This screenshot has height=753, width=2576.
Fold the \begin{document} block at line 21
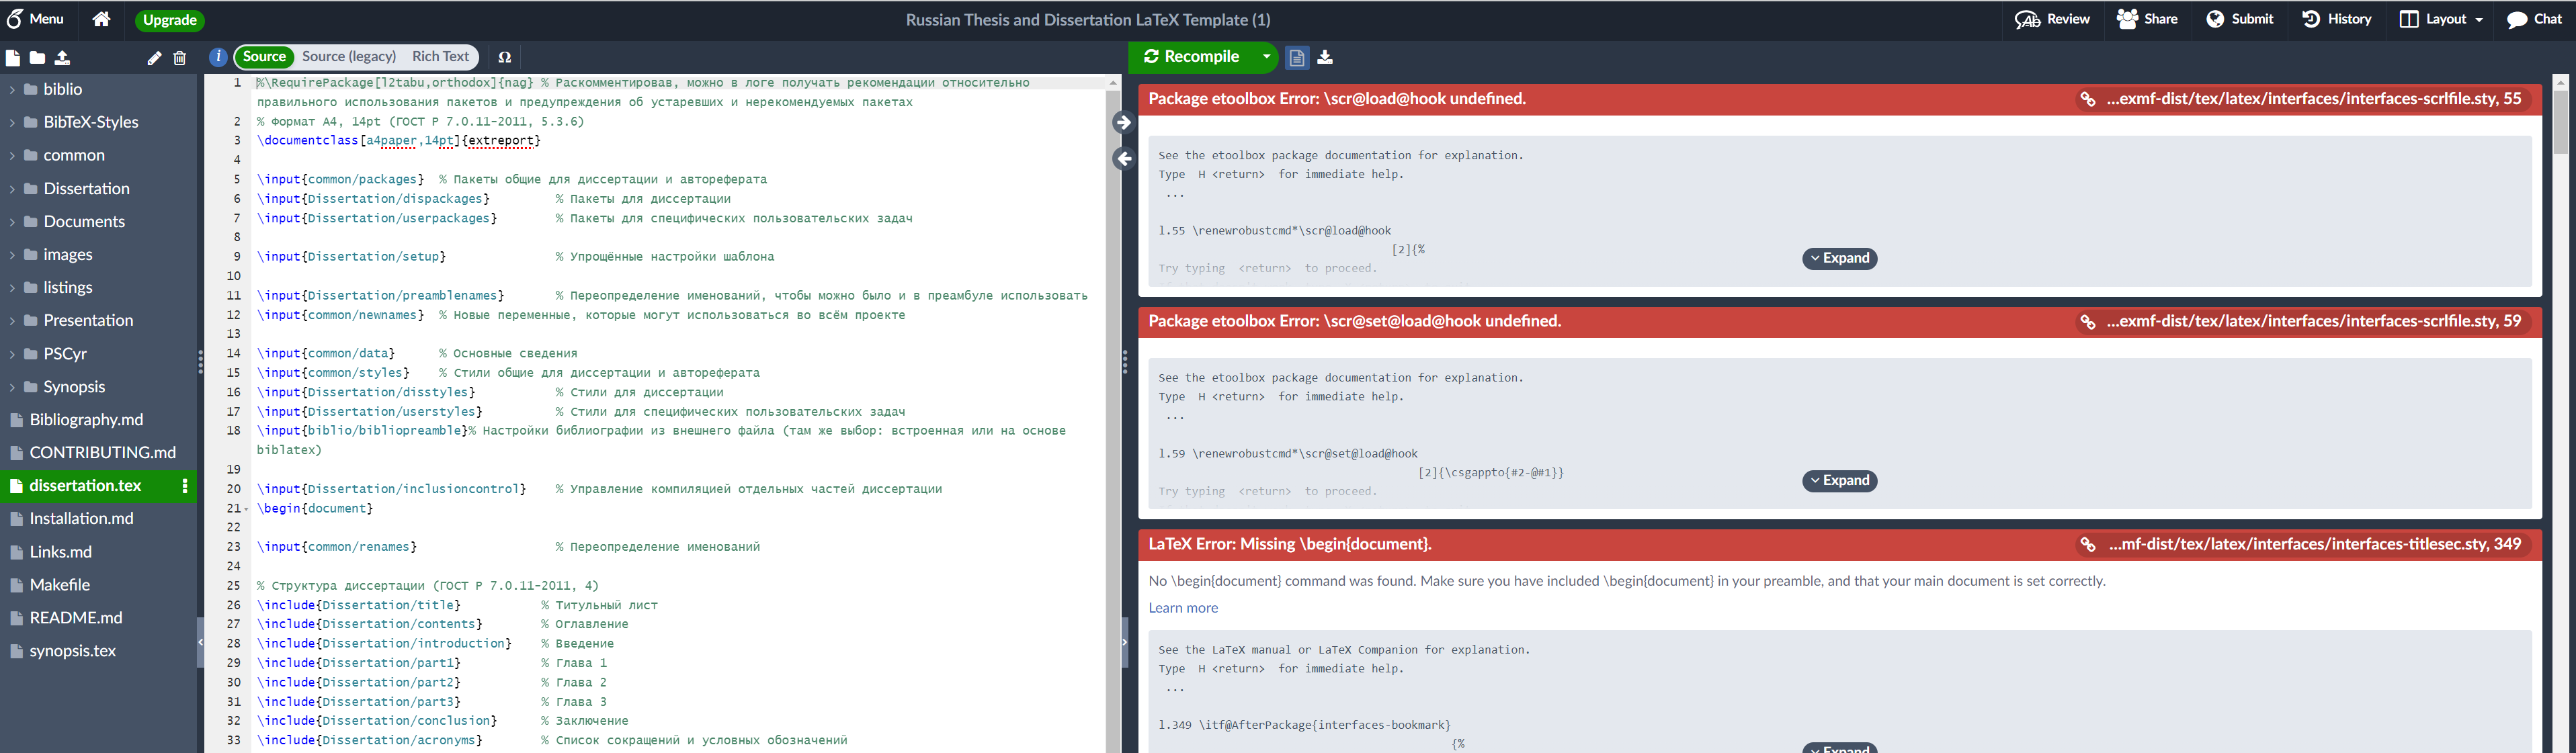coord(247,509)
